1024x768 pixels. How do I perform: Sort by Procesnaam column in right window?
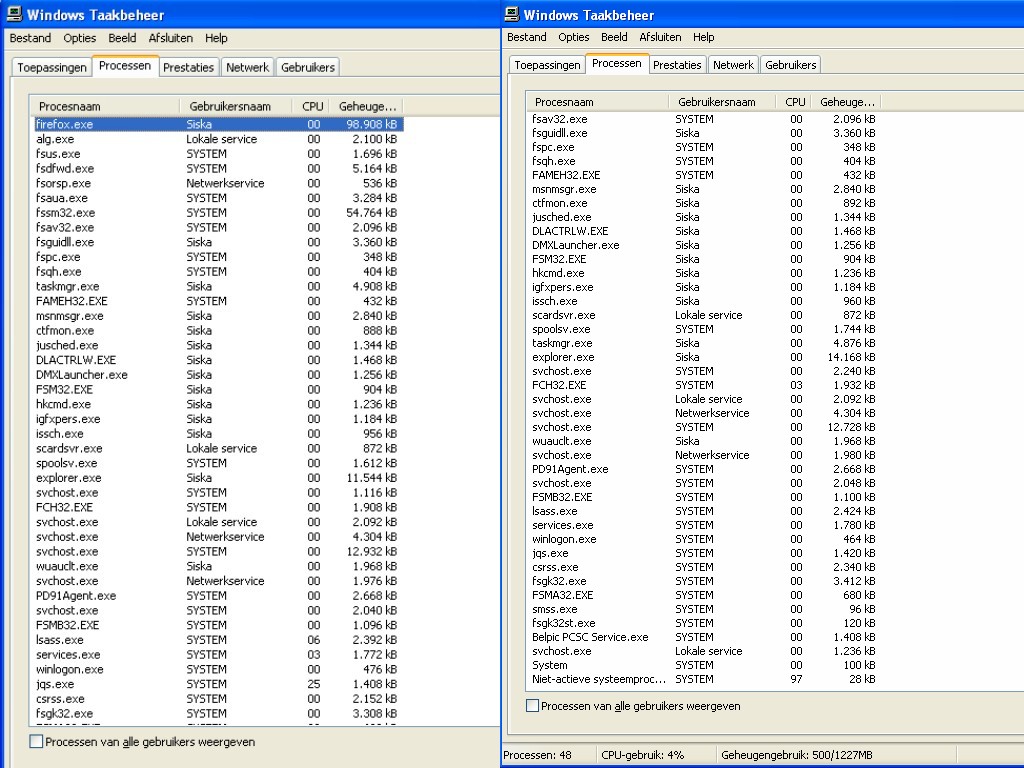tap(598, 102)
